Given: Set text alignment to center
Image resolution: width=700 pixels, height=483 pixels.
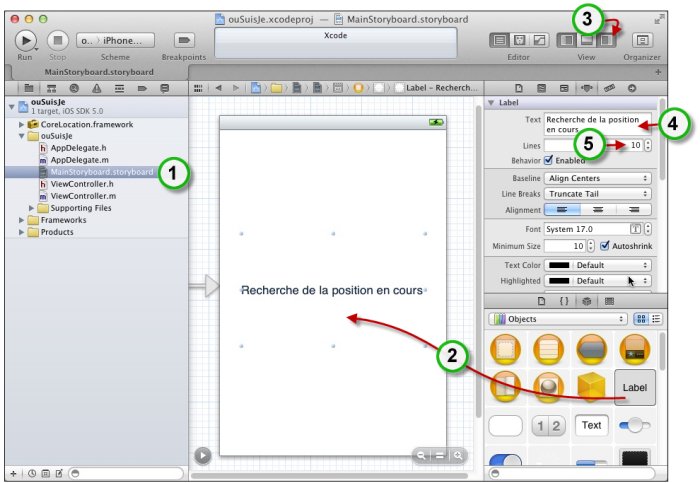Looking at the screenshot, I should pos(598,209).
